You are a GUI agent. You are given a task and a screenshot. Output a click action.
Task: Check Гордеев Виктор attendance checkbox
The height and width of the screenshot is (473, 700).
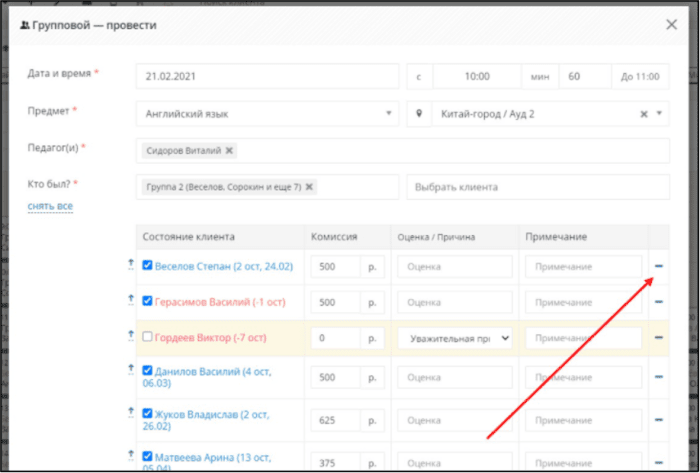pyautogui.click(x=147, y=336)
